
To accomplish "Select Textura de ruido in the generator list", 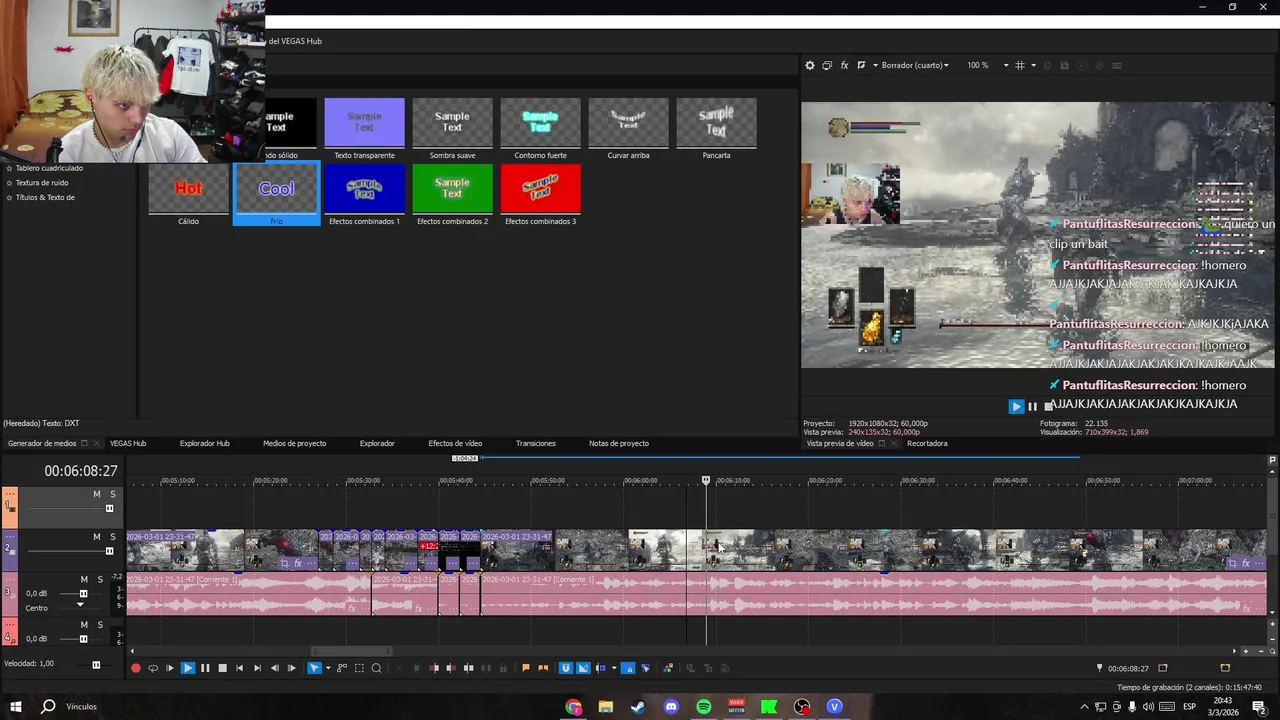I will pyautogui.click(x=42, y=183).
